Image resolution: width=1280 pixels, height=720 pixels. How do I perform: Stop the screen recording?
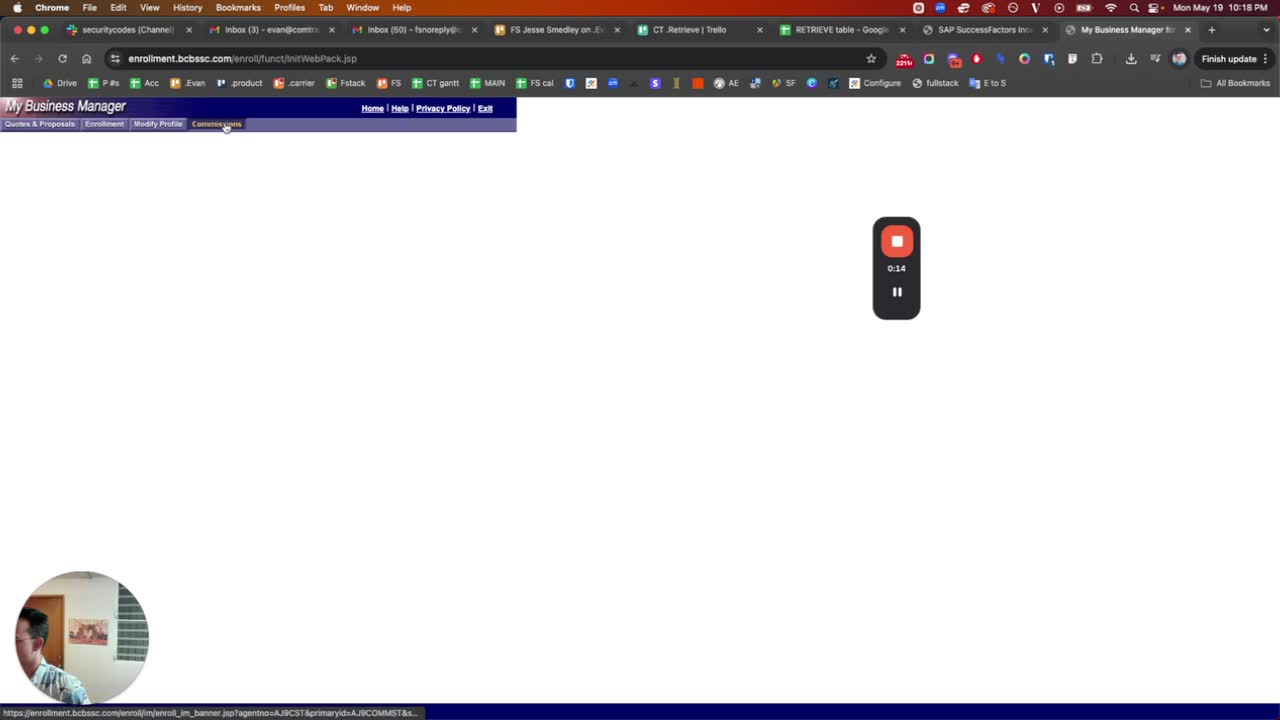(x=897, y=241)
